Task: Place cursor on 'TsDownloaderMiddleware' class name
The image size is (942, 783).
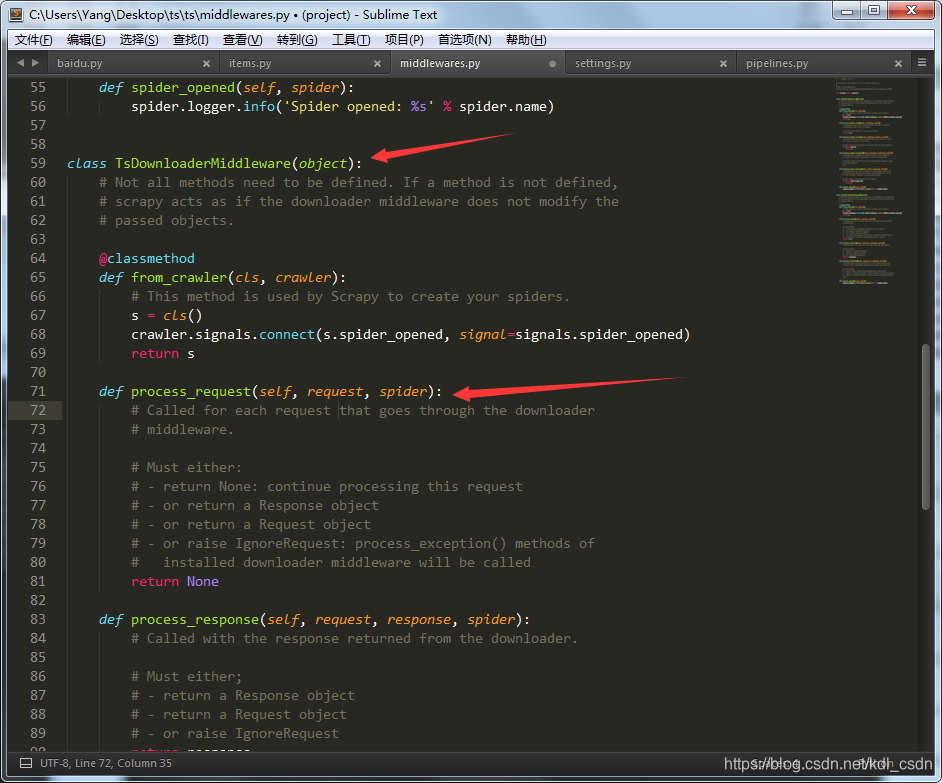Action: [202, 163]
